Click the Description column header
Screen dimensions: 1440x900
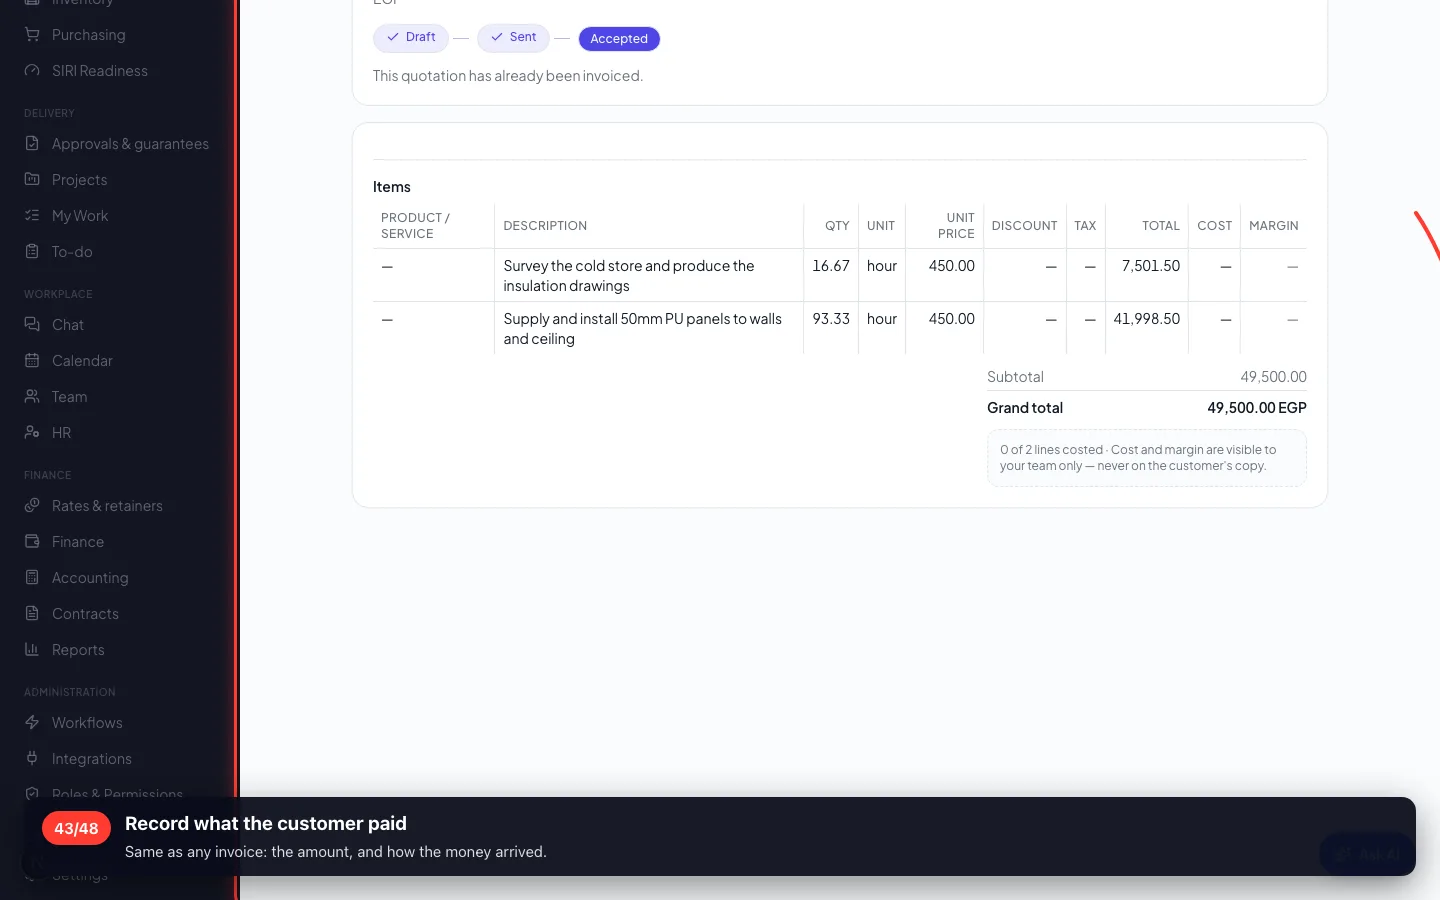point(545,226)
